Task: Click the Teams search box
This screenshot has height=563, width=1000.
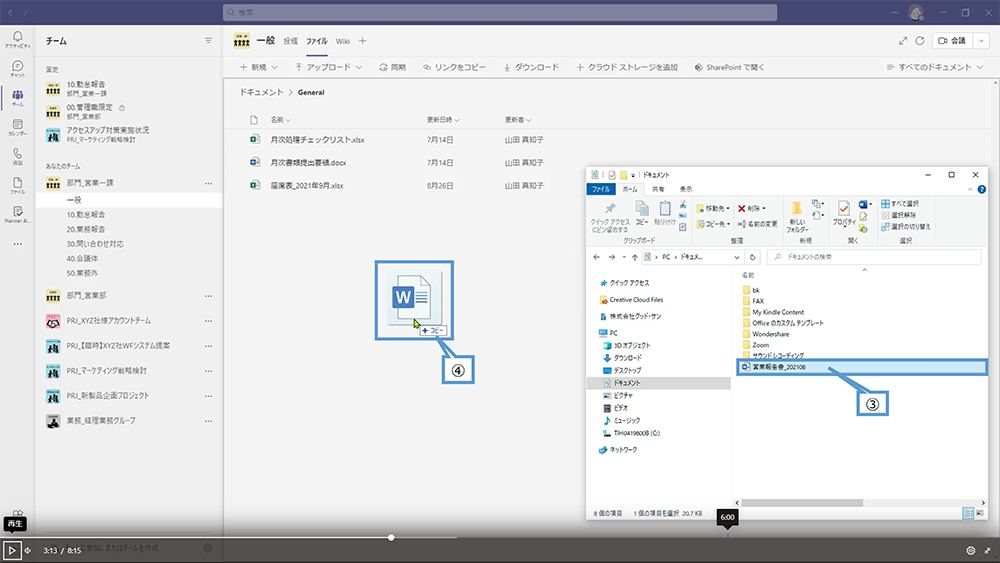Action: coord(500,12)
